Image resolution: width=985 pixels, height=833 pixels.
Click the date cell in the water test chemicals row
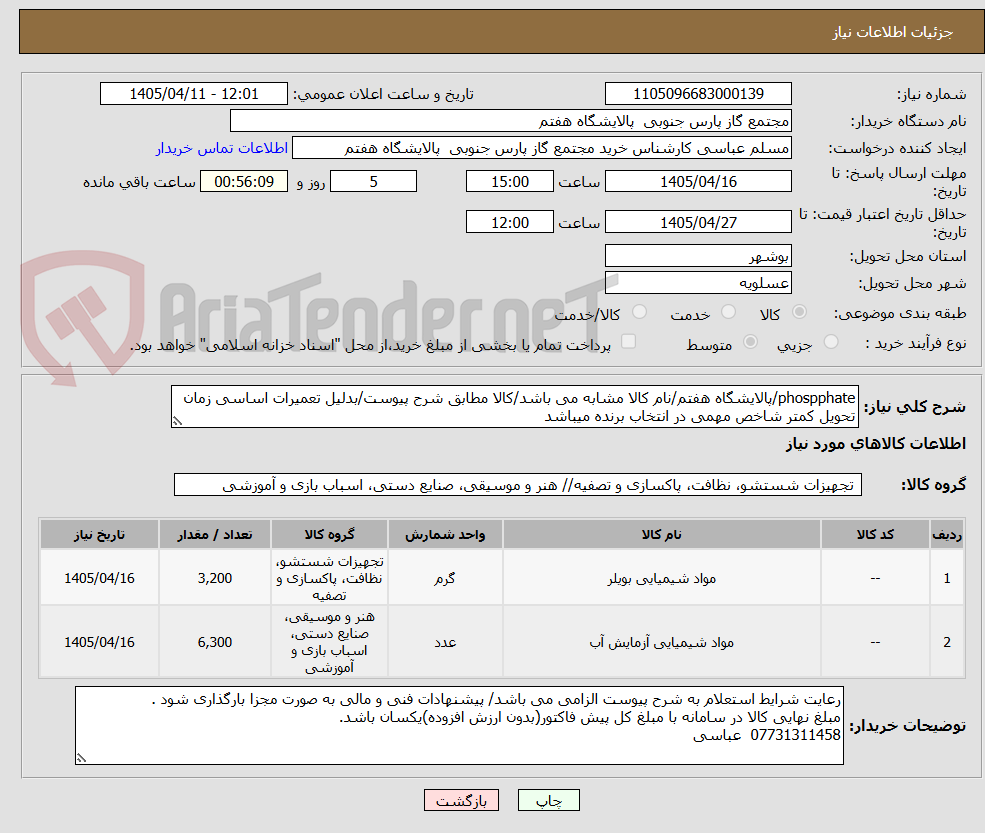99,642
